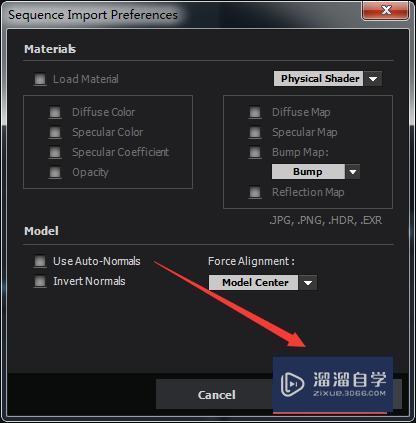Click the Cancel button
Image resolution: width=416 pixels, height=423 pixels.
pyautogui.click(x=216, y=395)
